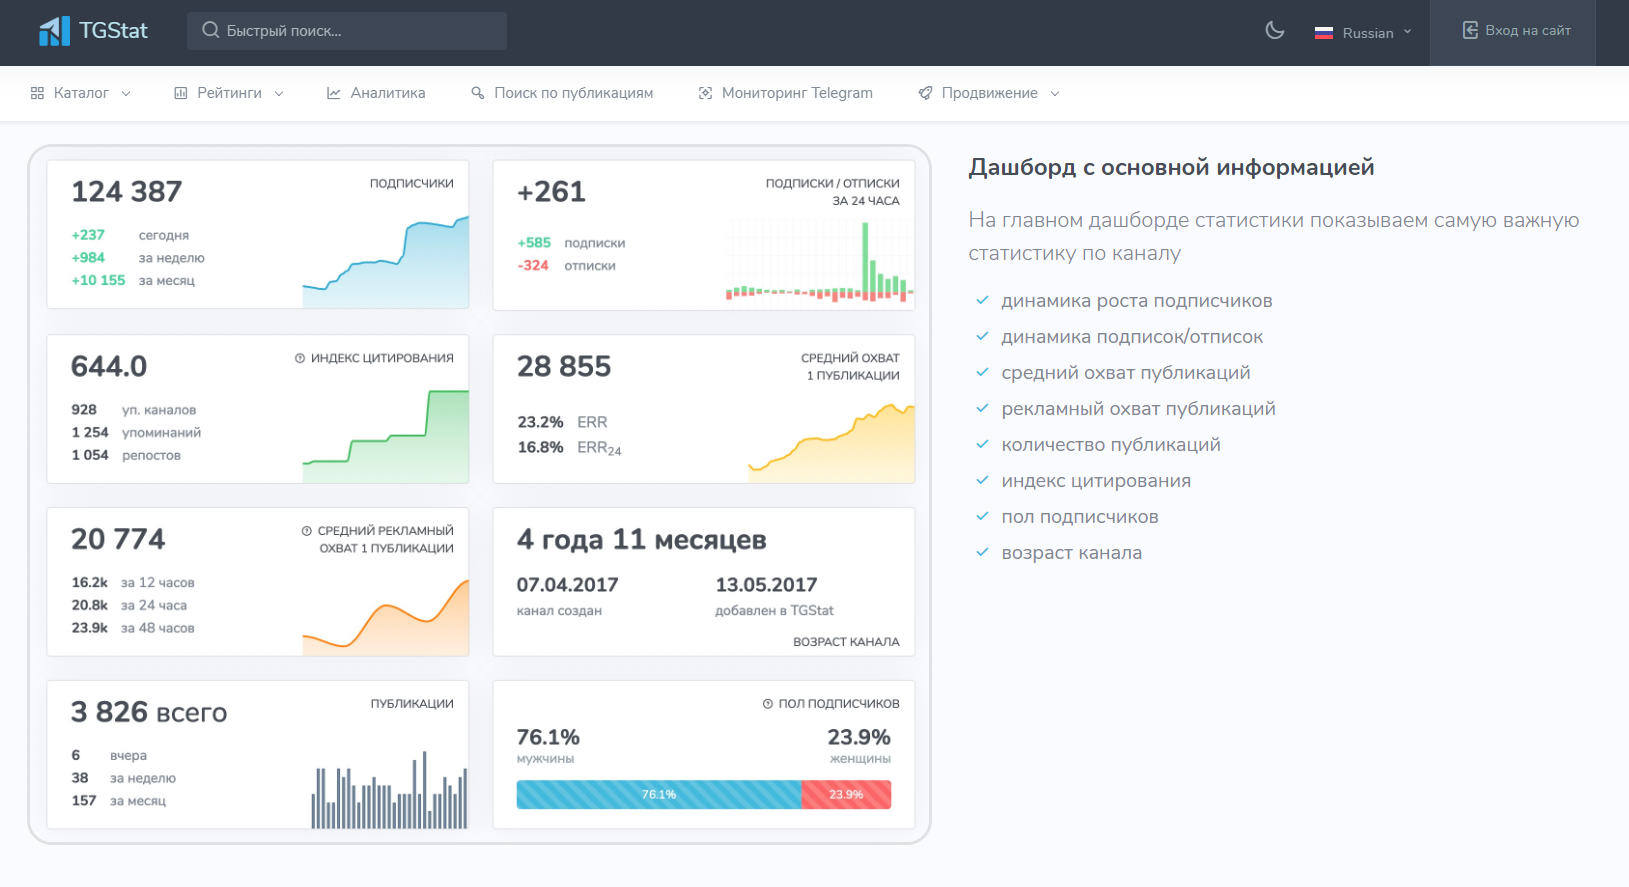This screenshot has width=1629, height=887.
Task: Click the search magnifier icon
Action: click(x=210, y=30)
